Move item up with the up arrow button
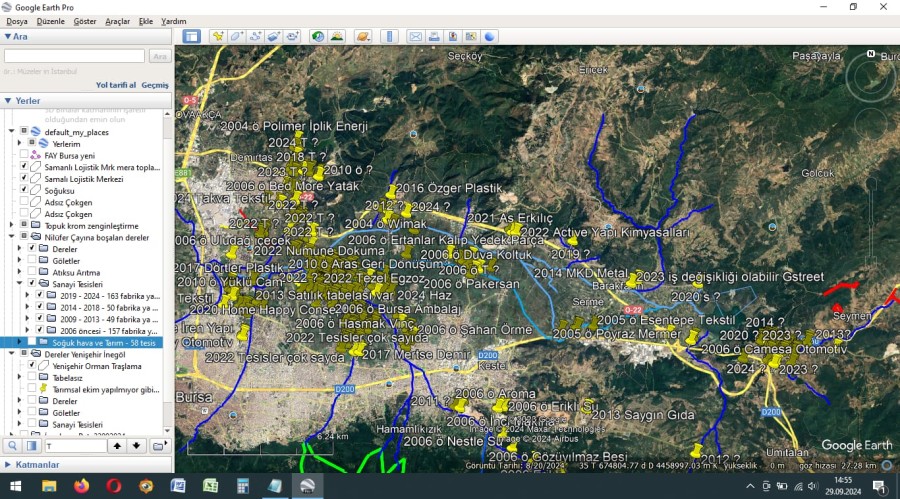 117,446
